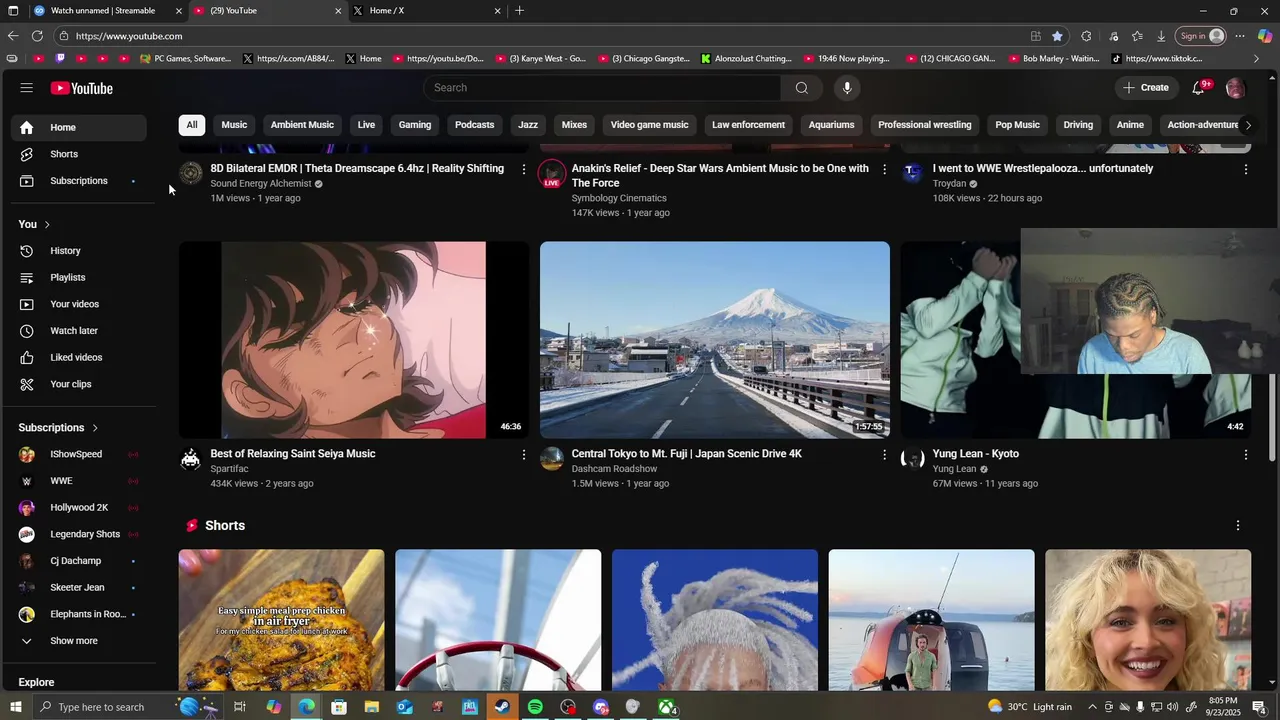Open Watch later in the sidebar
Viewport: 1280px width, 720px height.
click(x=79, y=331)
